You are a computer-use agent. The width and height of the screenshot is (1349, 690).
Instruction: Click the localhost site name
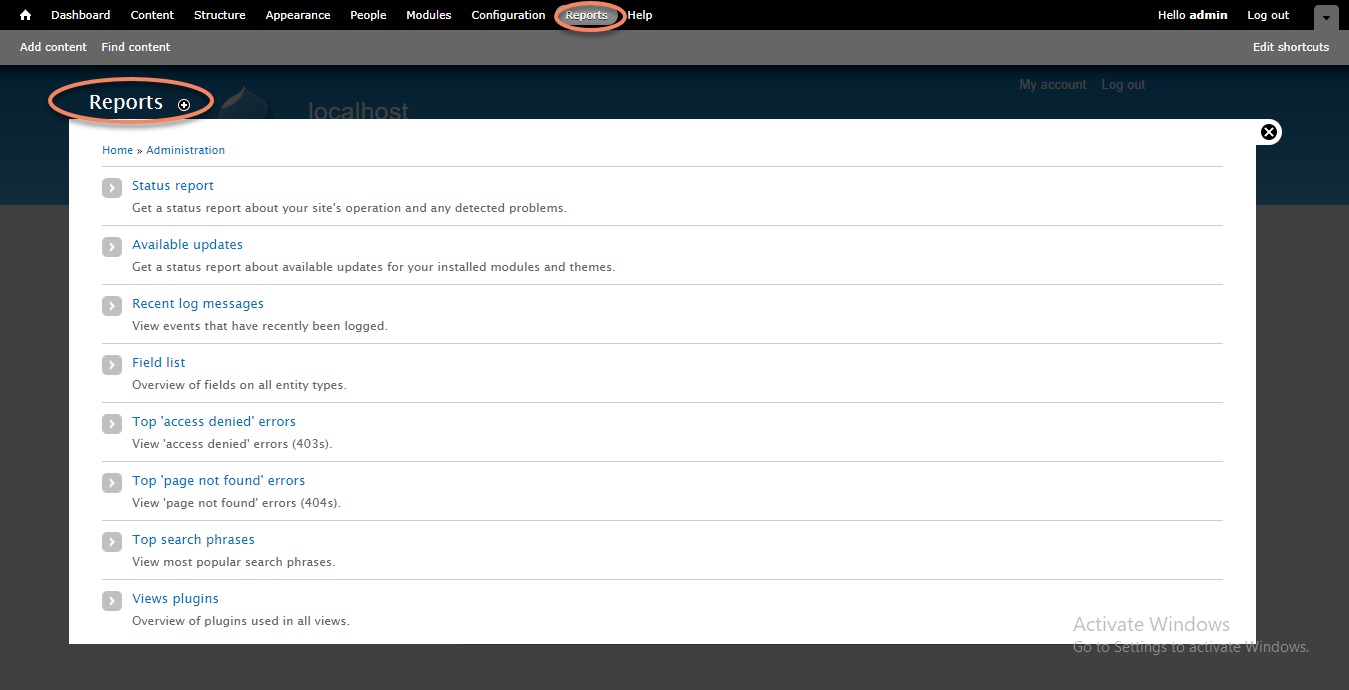[358, 110]
